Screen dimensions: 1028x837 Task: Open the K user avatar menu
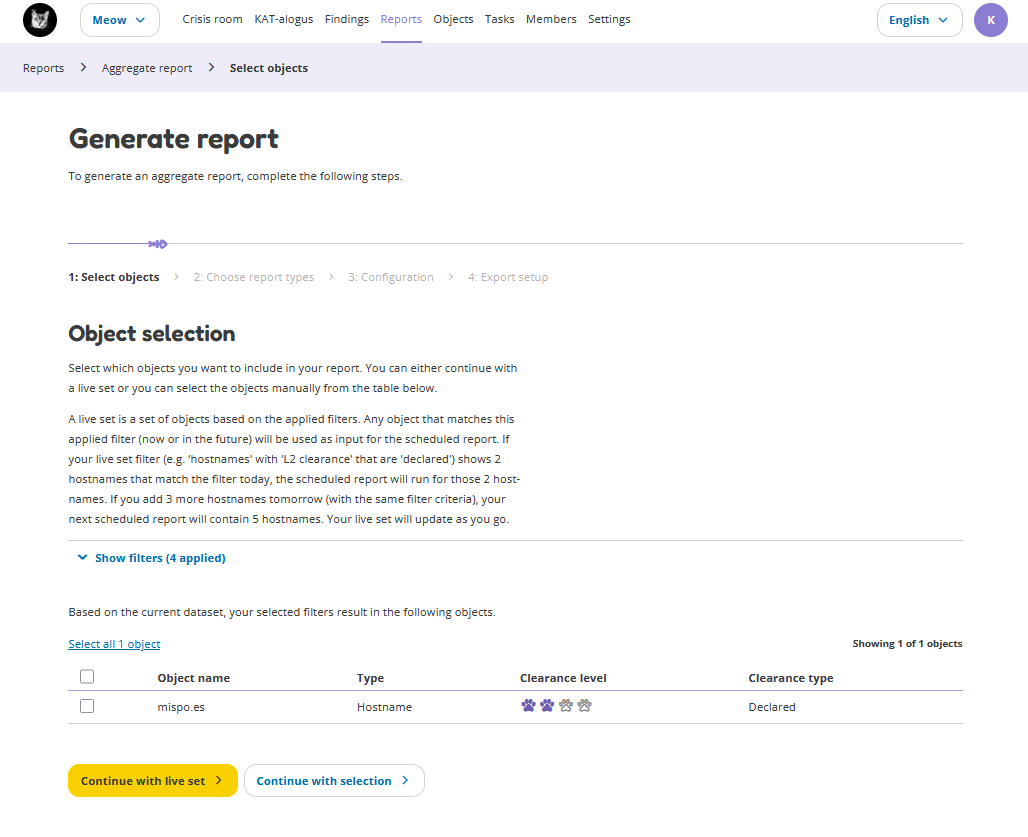click(x=990, y=20)
